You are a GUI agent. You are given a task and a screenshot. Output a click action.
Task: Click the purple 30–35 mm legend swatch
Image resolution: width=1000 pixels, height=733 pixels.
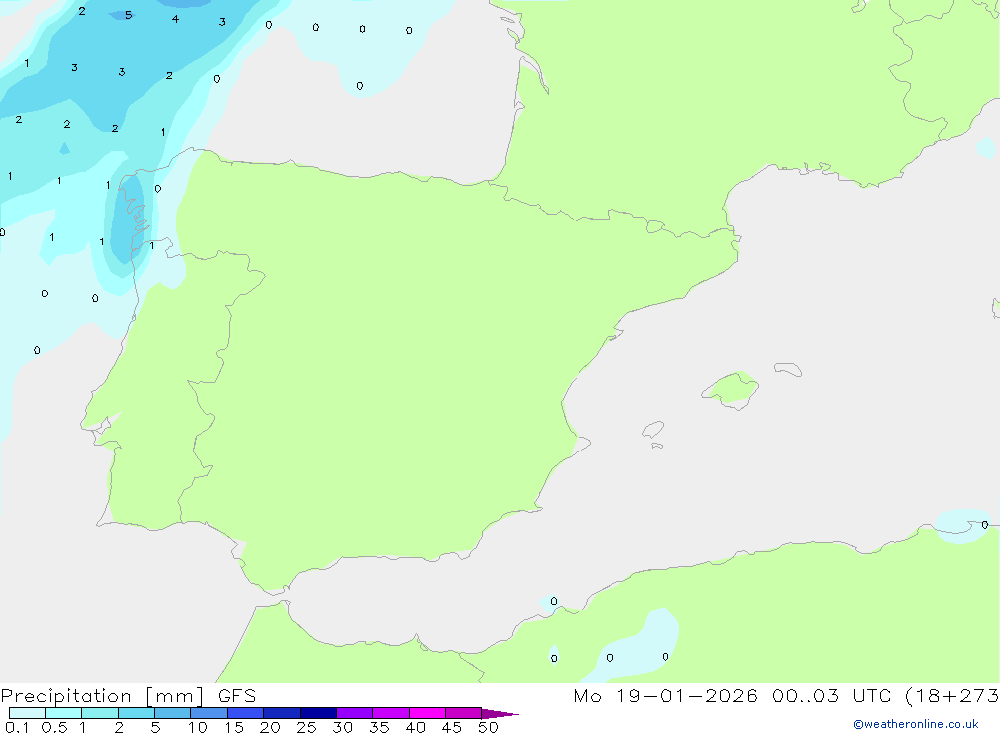355,713
